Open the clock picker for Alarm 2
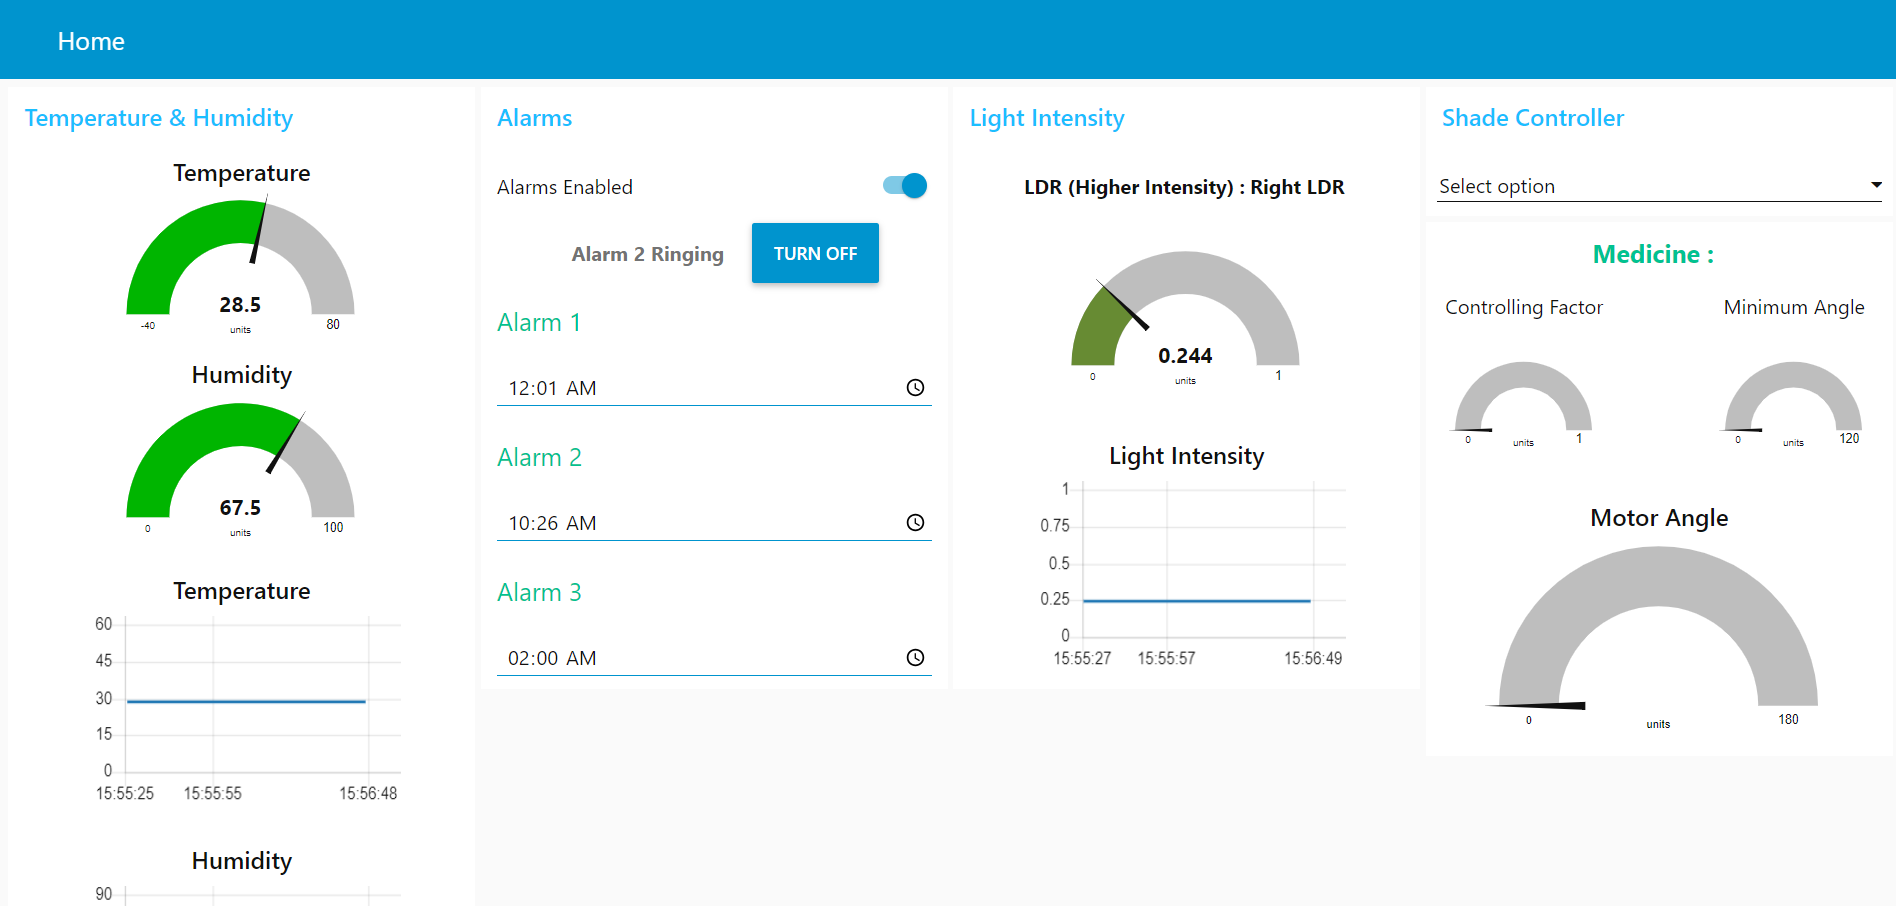 pos(915,523)
